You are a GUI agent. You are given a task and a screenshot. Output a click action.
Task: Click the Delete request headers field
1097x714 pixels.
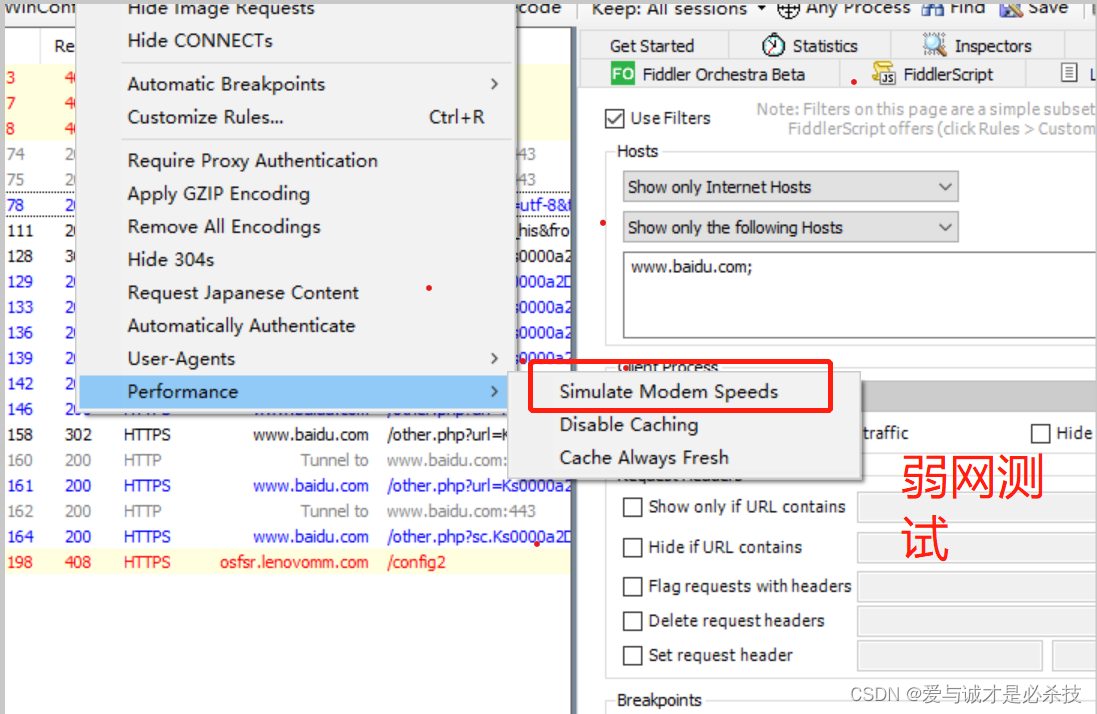(x=977, y=621)
